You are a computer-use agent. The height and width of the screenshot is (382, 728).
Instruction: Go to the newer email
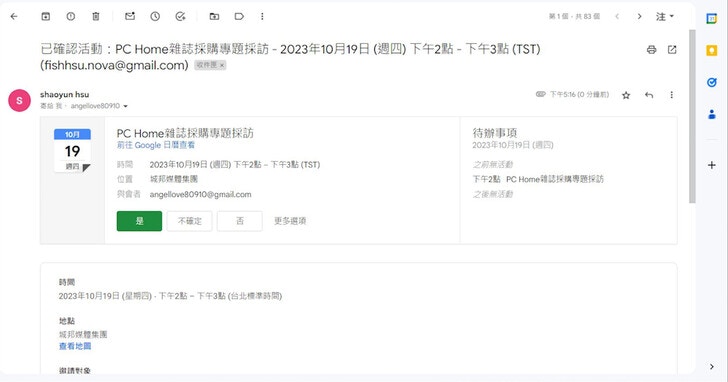click(617, 16)
